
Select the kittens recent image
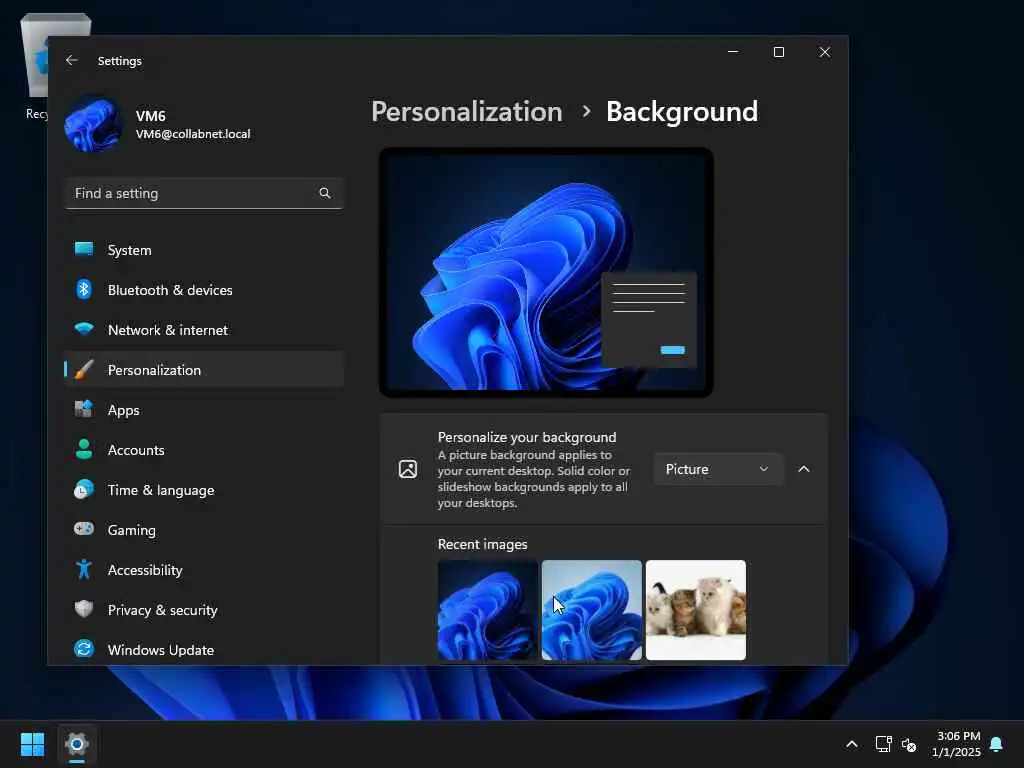[696, 609]
